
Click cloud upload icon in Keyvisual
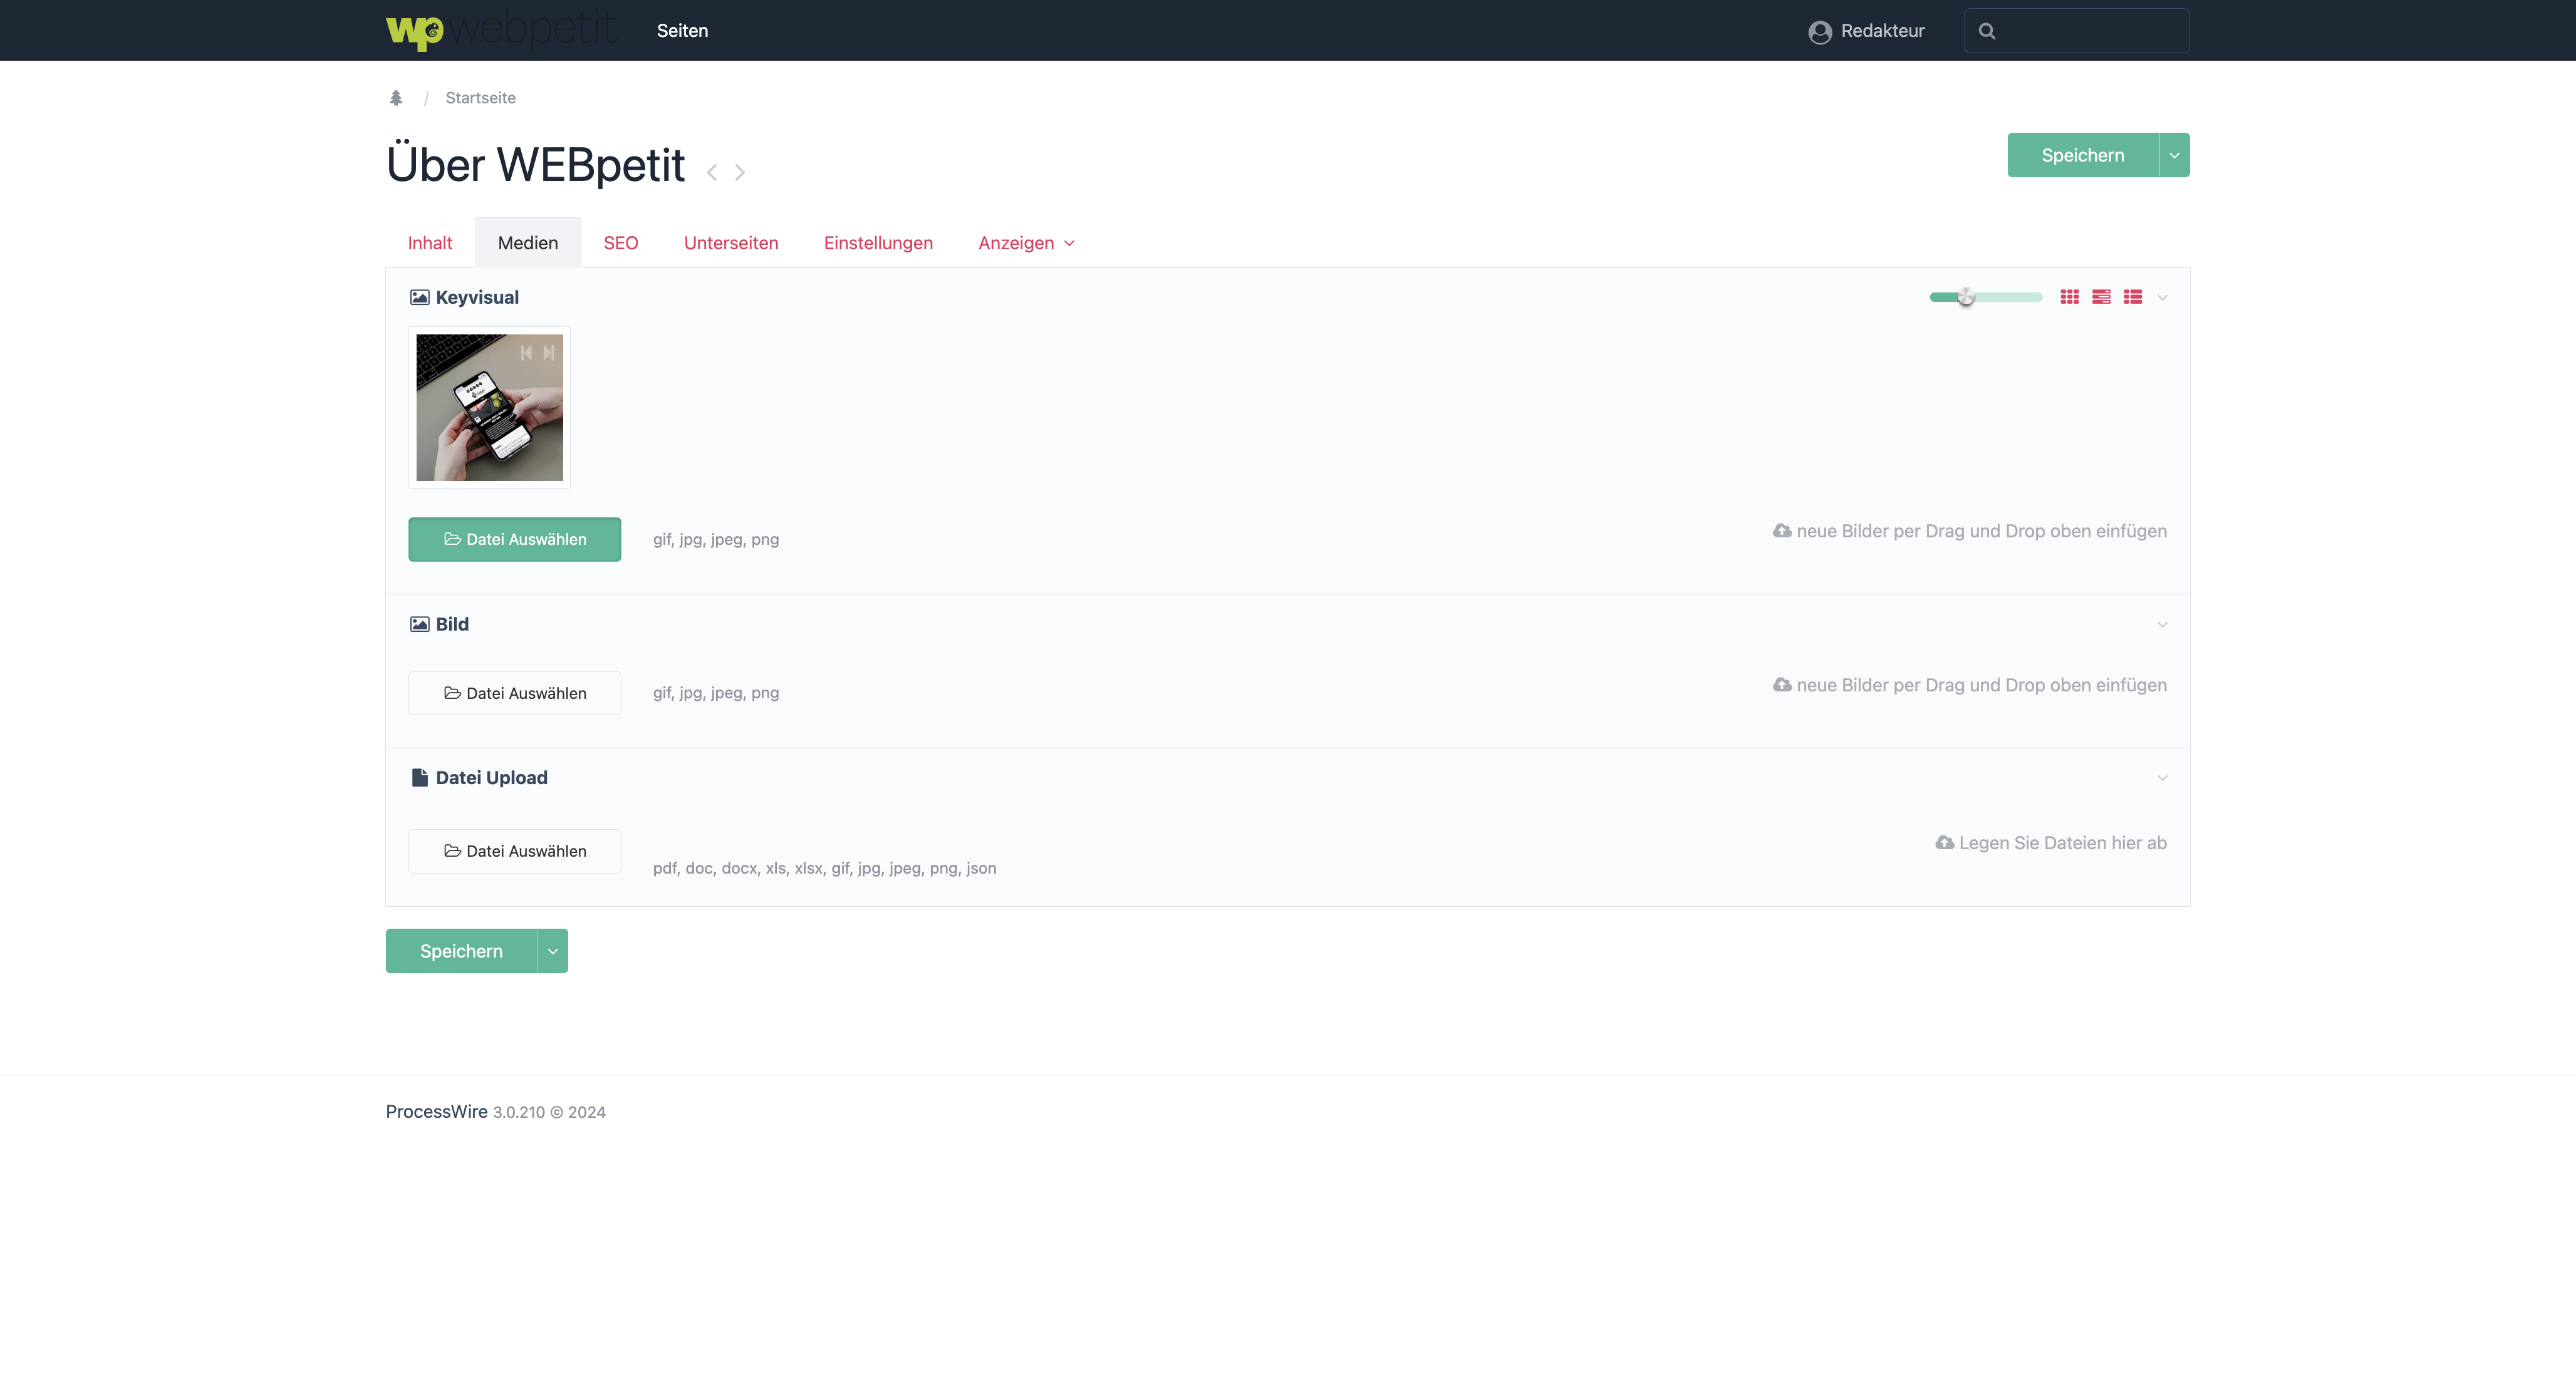pyautogui.click(x=1782, y=531)
